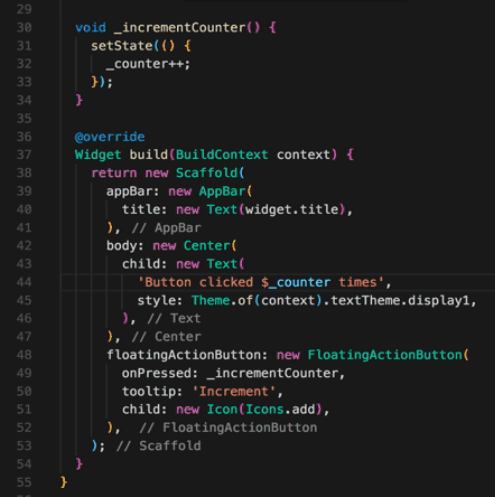This screenshot has width=495, height=497.
Task: Click widget.title on line 40
Action: (292, 209)
